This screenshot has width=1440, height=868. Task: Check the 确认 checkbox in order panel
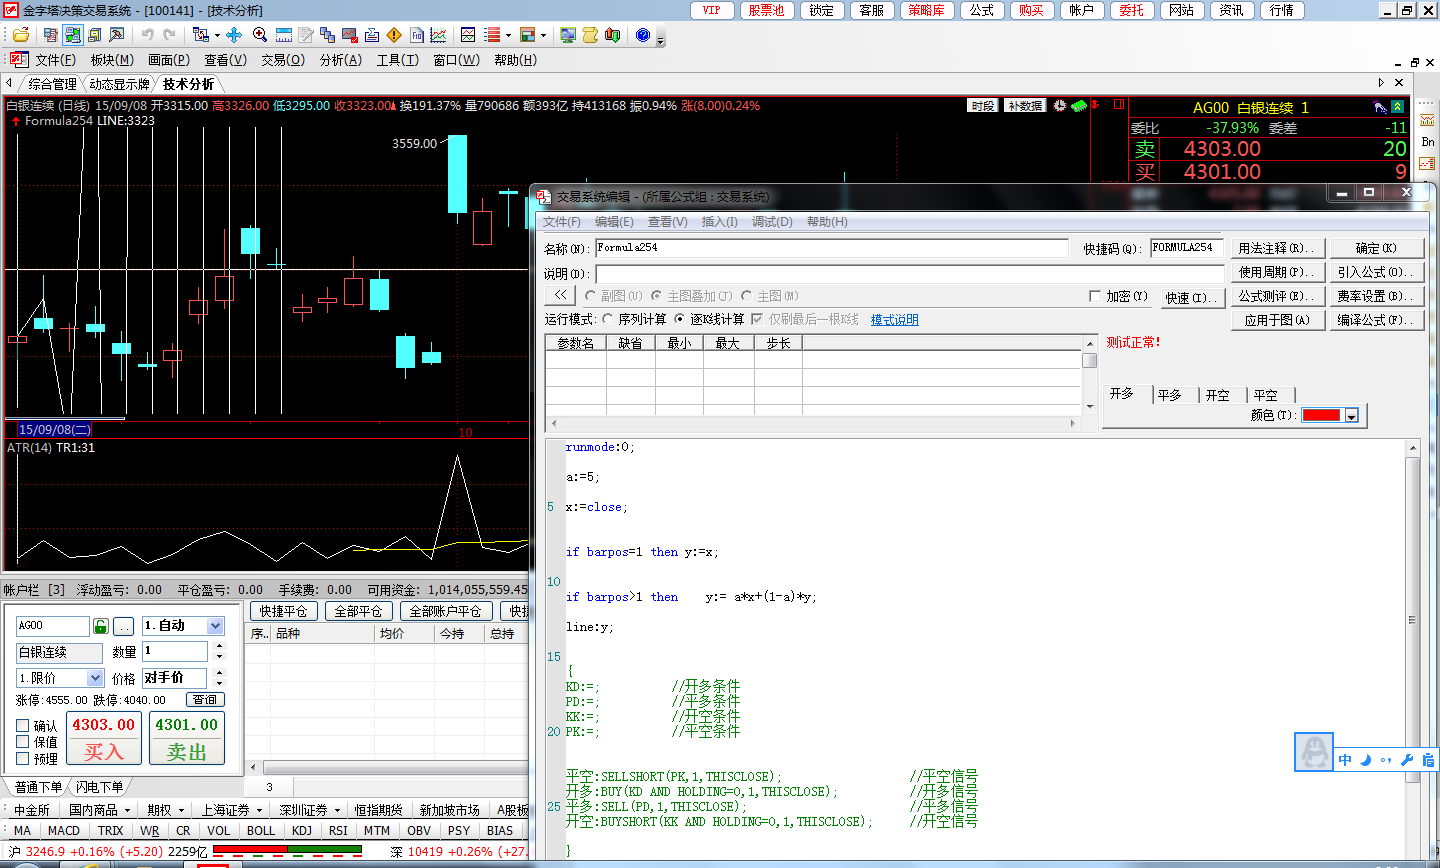point(23,726)
